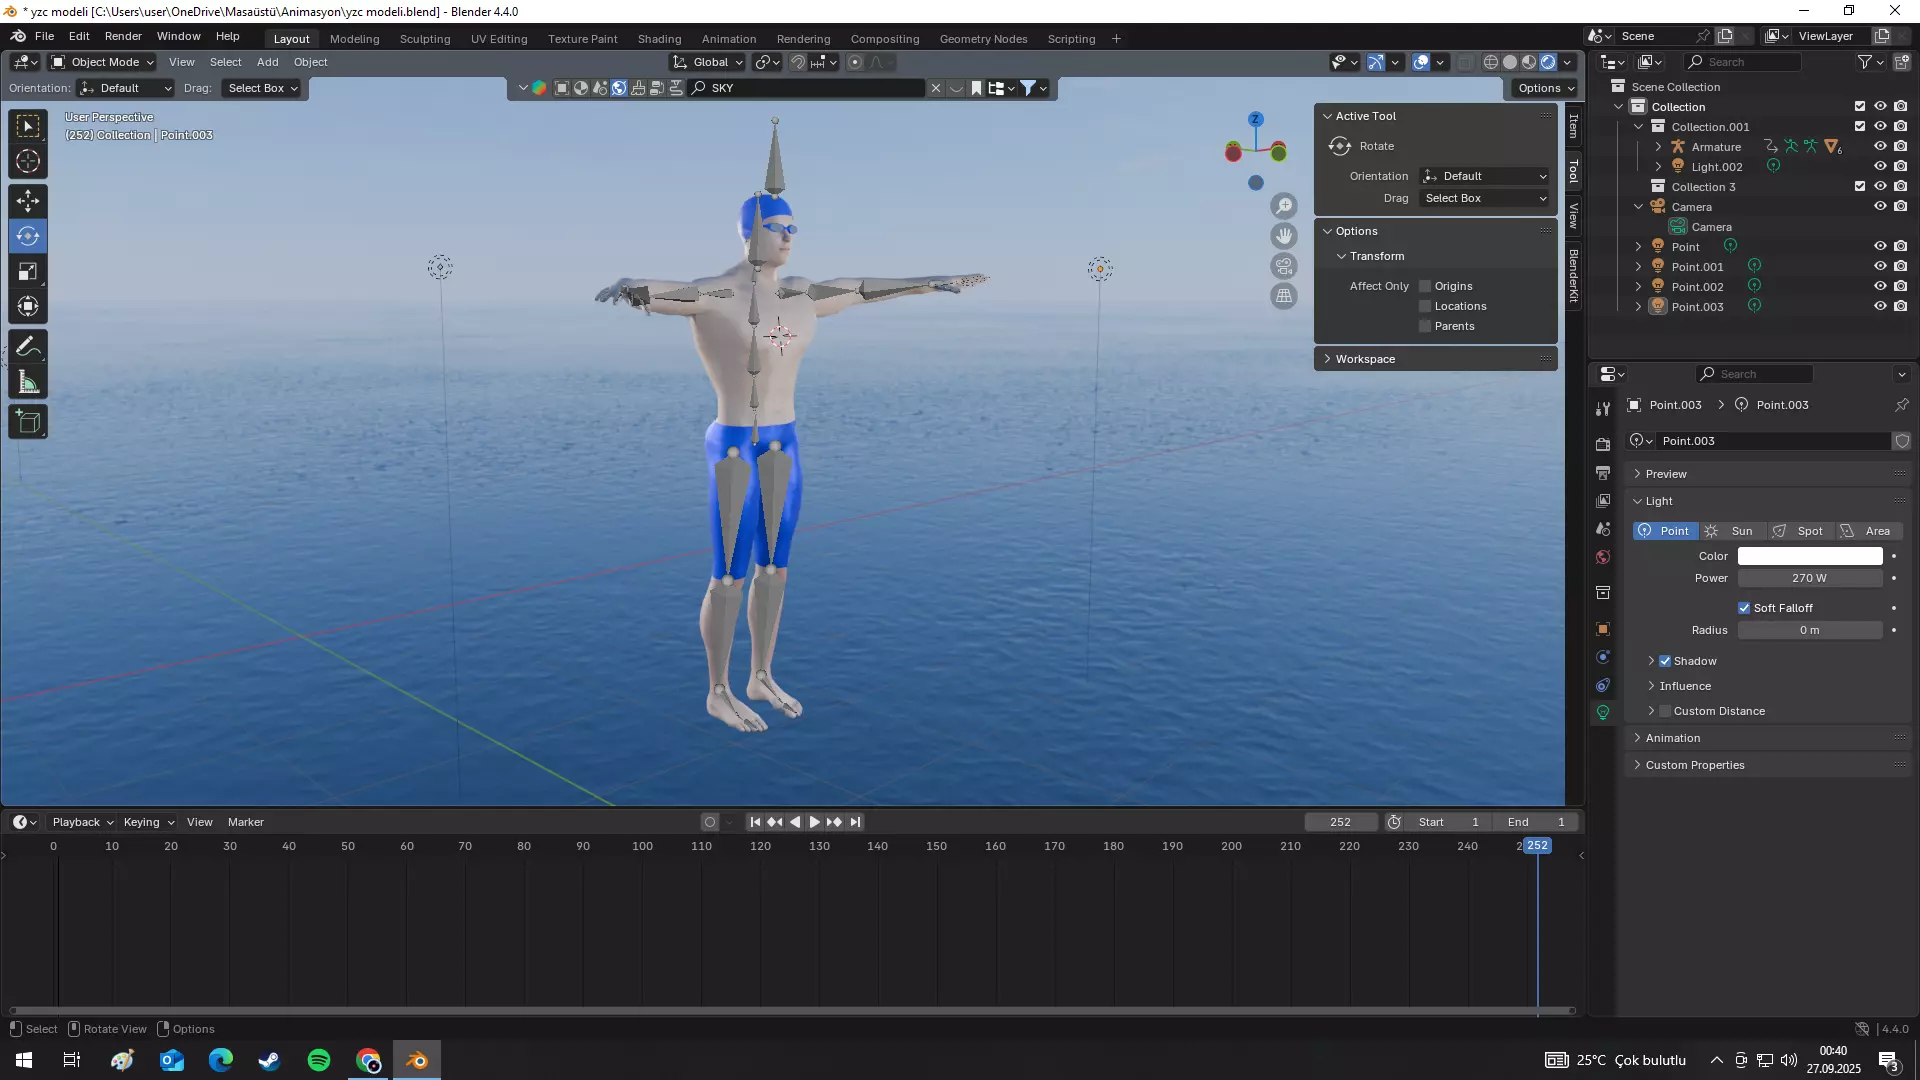This screenshot has width=1920, height=1080.
Task: Enable Affect Only Parents checkbox
Action: (x=1425, y=326)
